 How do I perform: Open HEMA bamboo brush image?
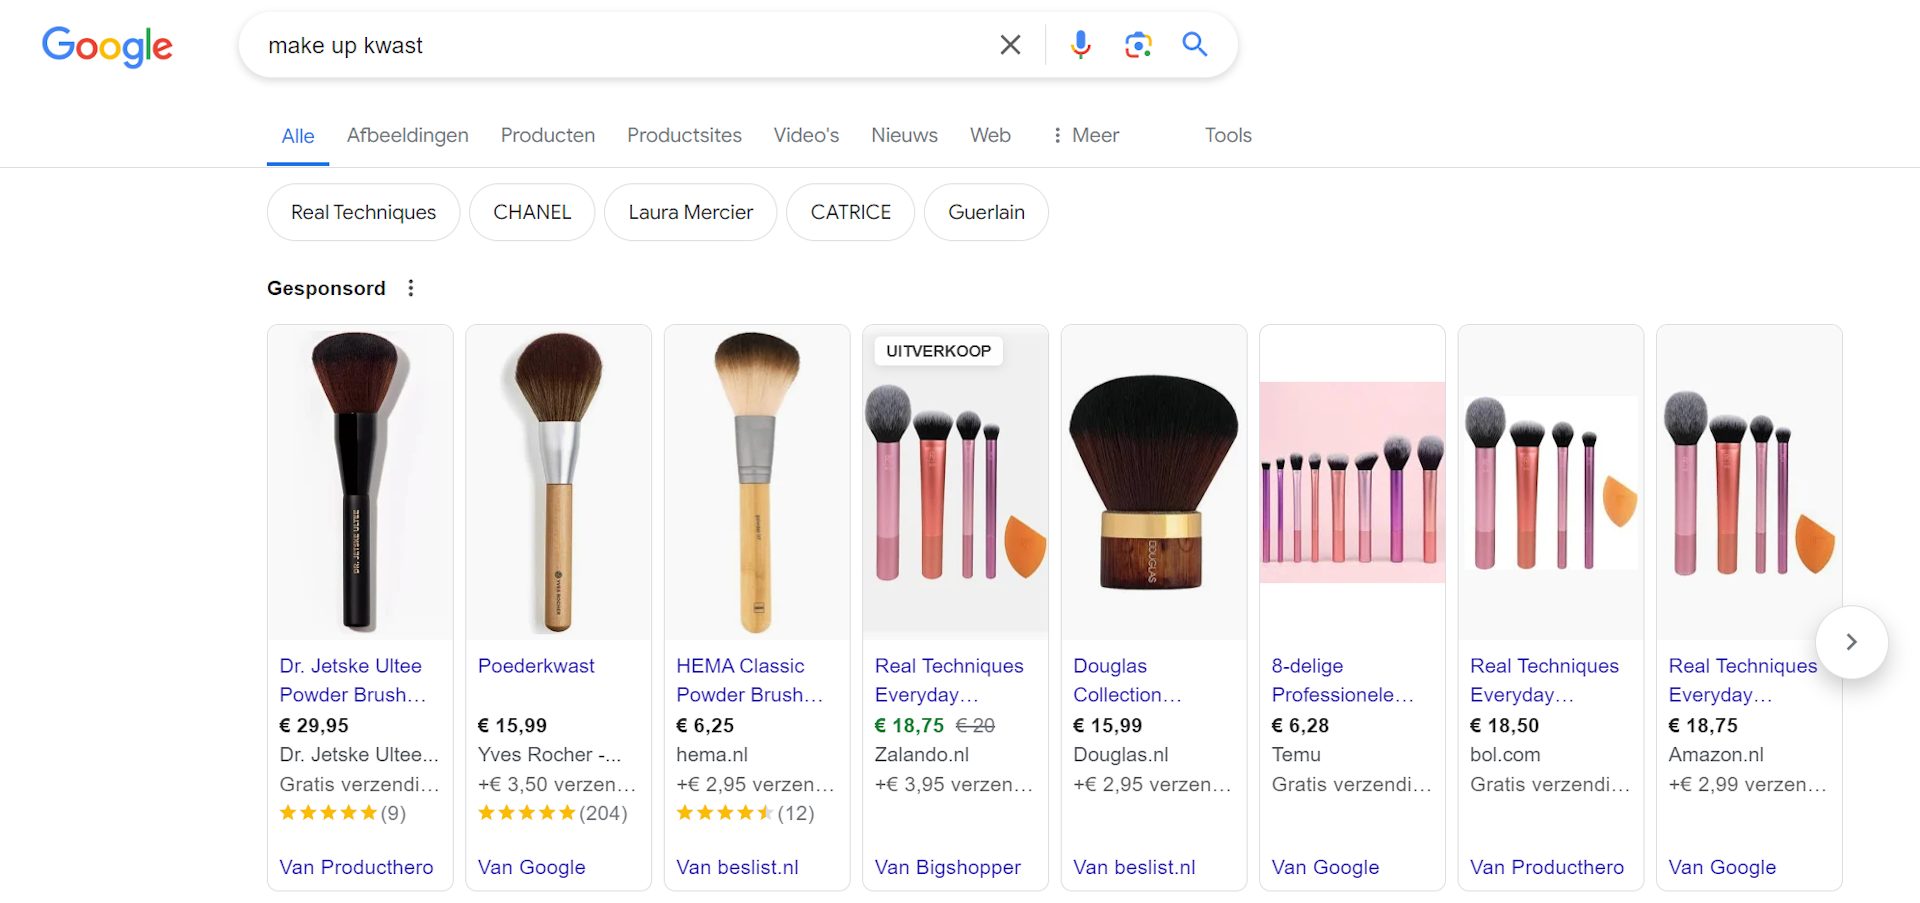[x=757, y=482]
